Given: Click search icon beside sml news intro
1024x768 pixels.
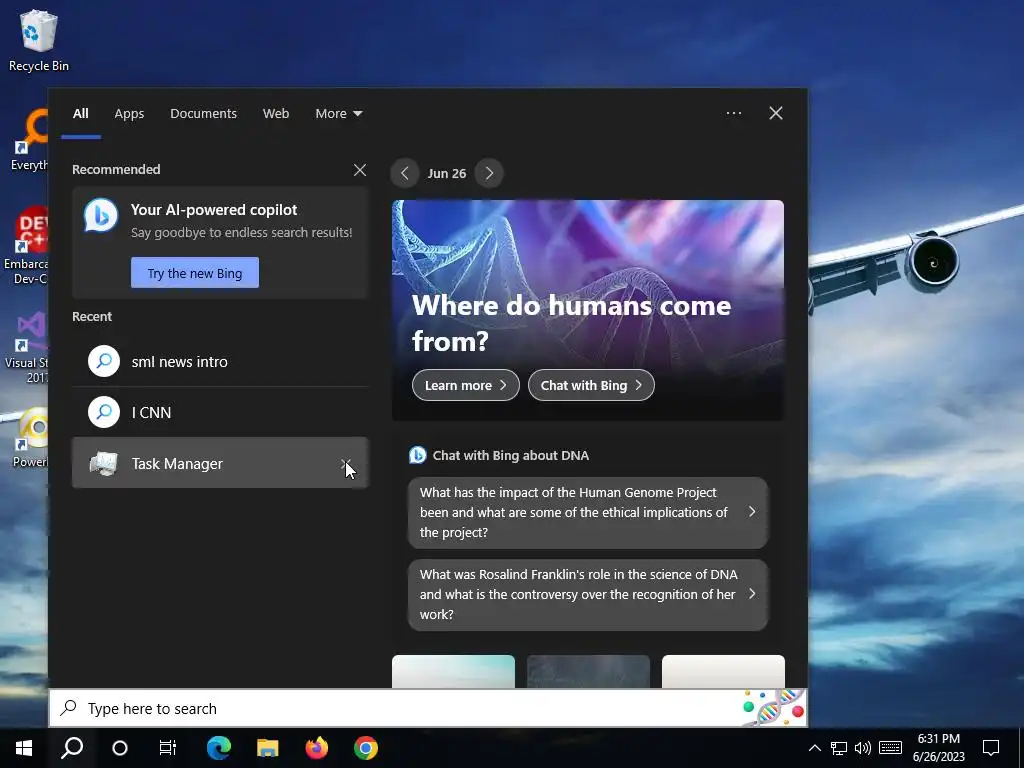Looking at the screenshot, I should [x=104, y=361].
